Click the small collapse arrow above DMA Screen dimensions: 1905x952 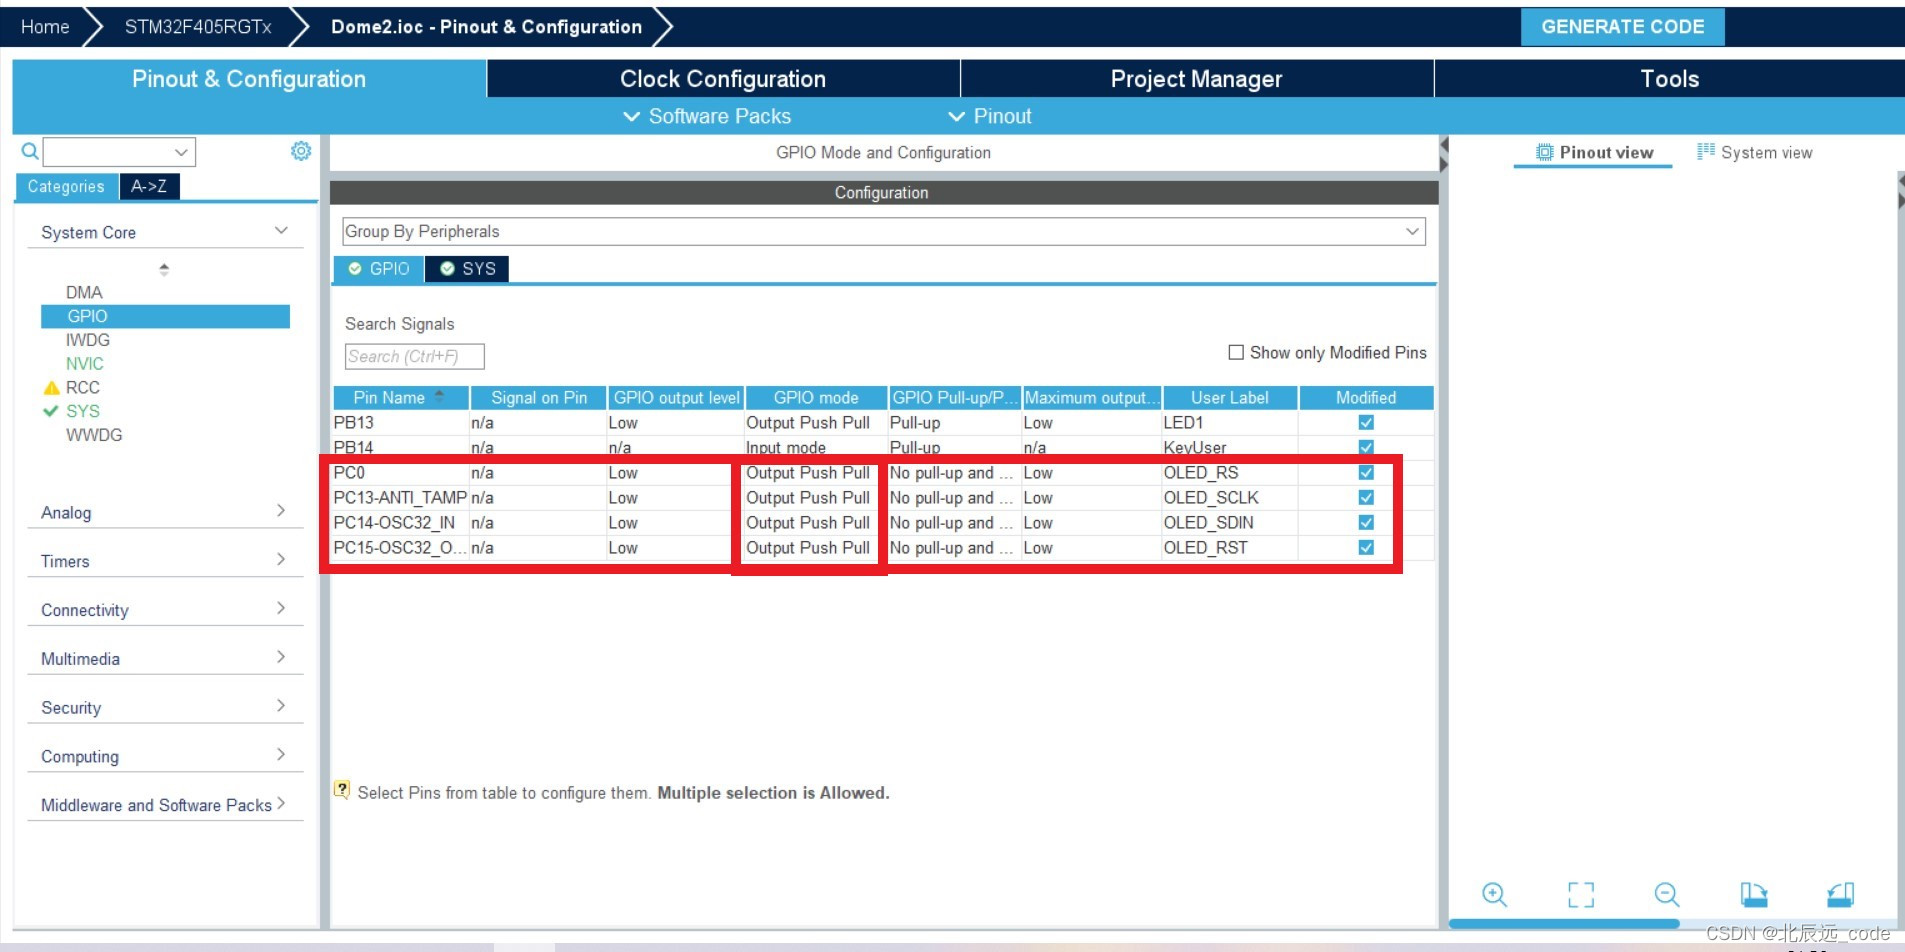coord(164,269)
